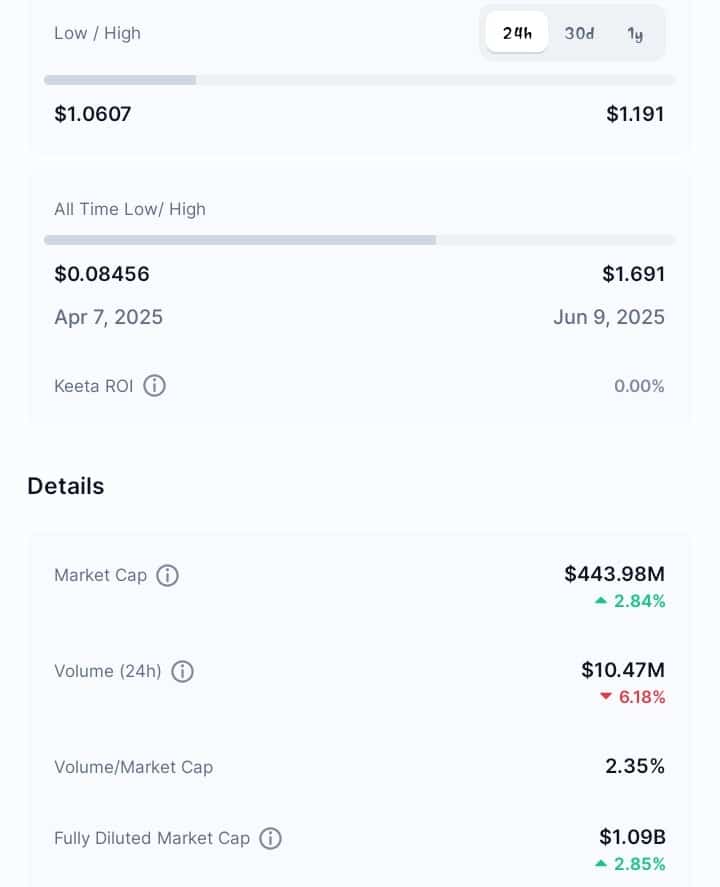Tap the $1.09B fully diluted value
The width and height of the screenshot is (720, 887).
(x=632, y=837)
